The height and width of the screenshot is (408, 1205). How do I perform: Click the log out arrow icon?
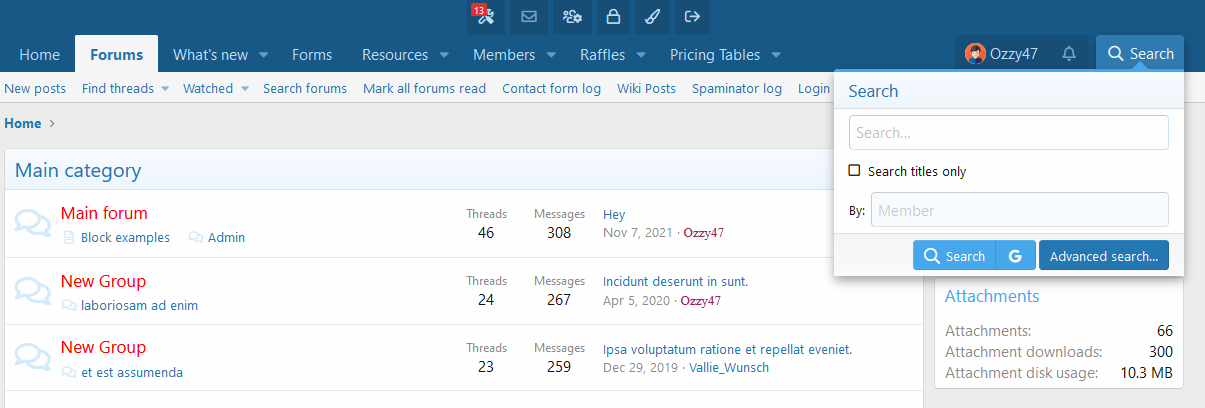pyautogui.click(x=691, y=17)
